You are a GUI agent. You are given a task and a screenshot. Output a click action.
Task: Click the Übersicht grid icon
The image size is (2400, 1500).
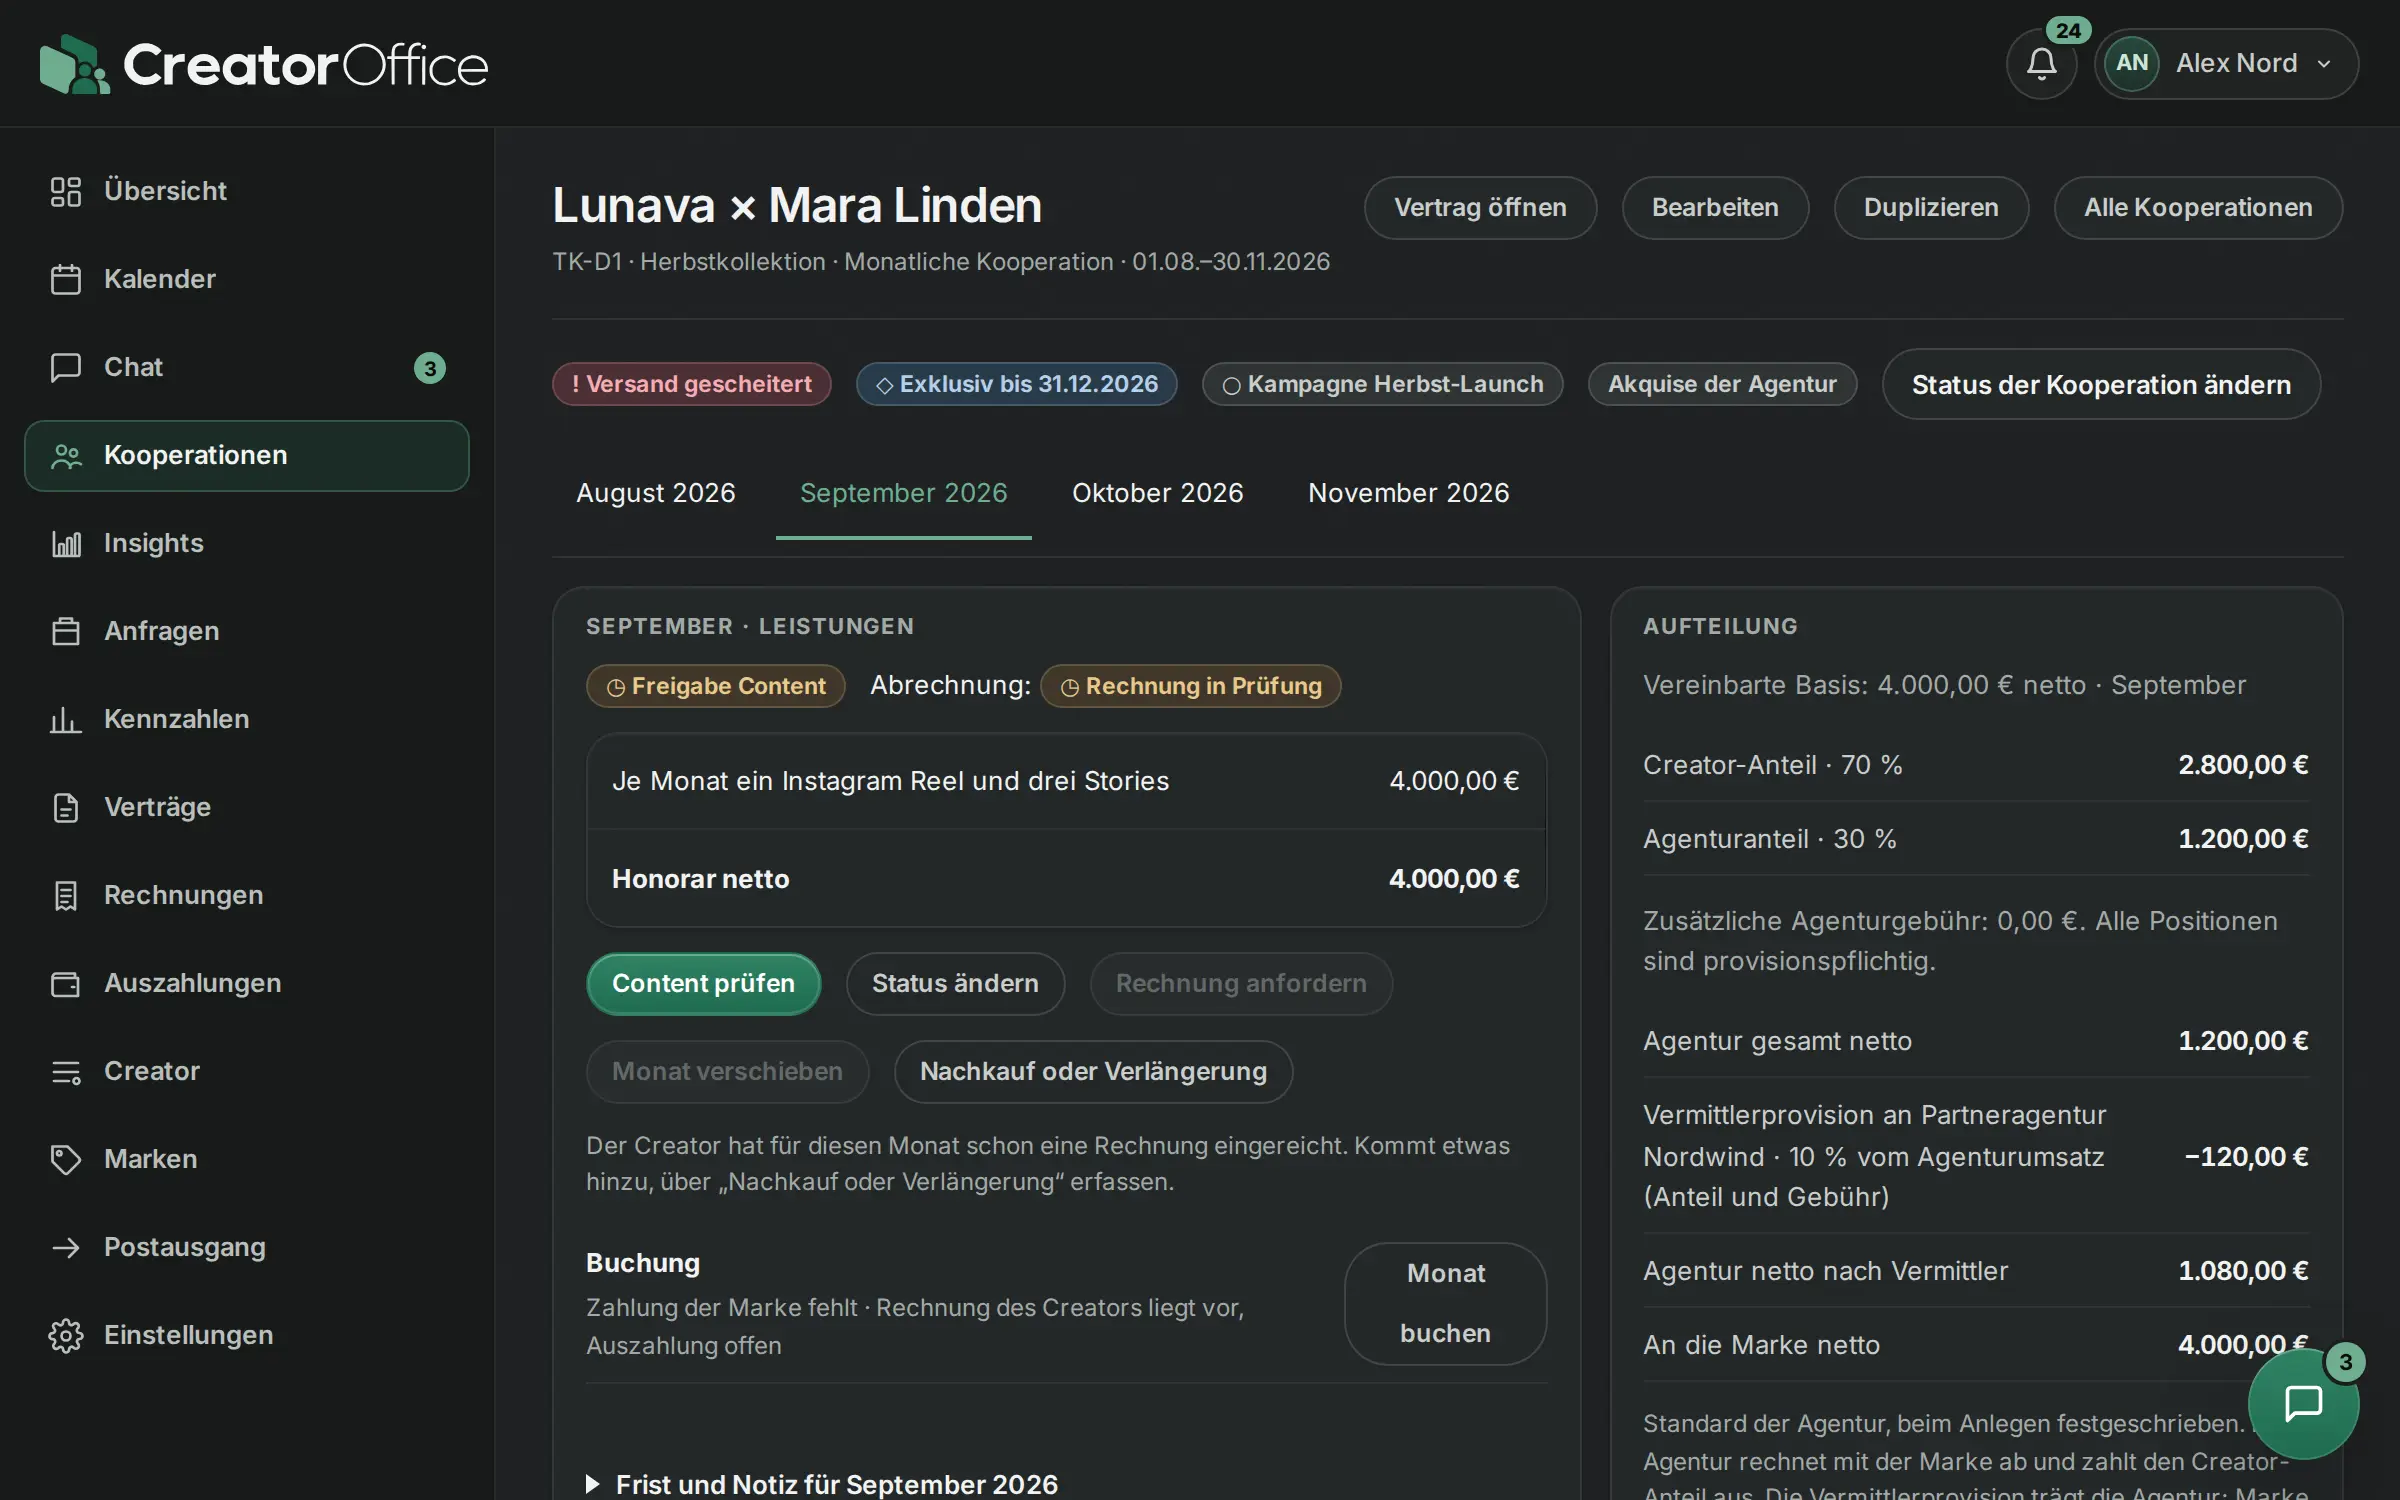tap(66, 191)
